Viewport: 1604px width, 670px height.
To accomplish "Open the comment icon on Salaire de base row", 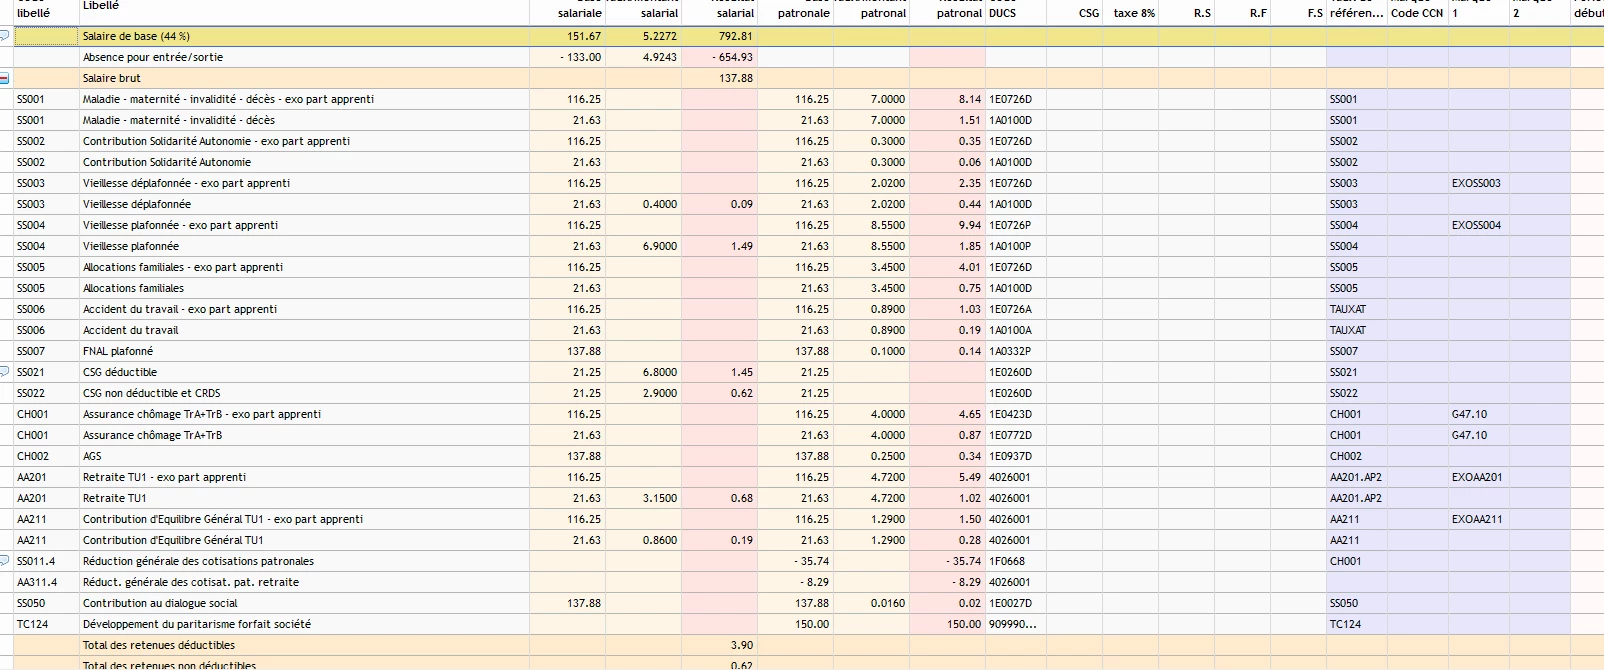I will pos(5,36).
